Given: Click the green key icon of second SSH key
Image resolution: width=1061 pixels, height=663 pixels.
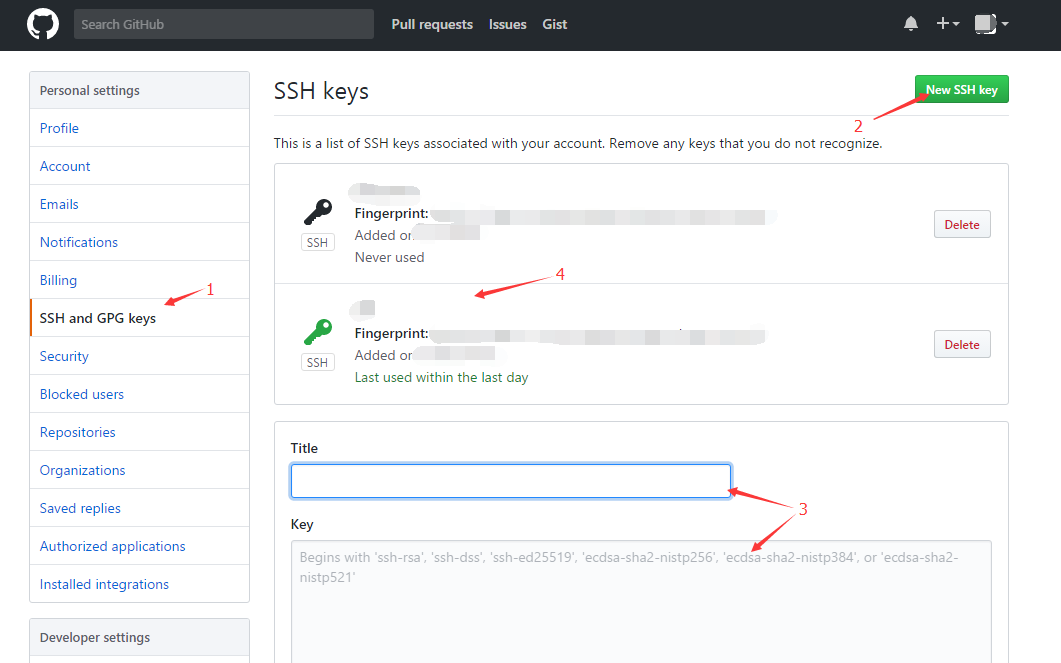Looking at the screenshot, I should coord(318,332).
